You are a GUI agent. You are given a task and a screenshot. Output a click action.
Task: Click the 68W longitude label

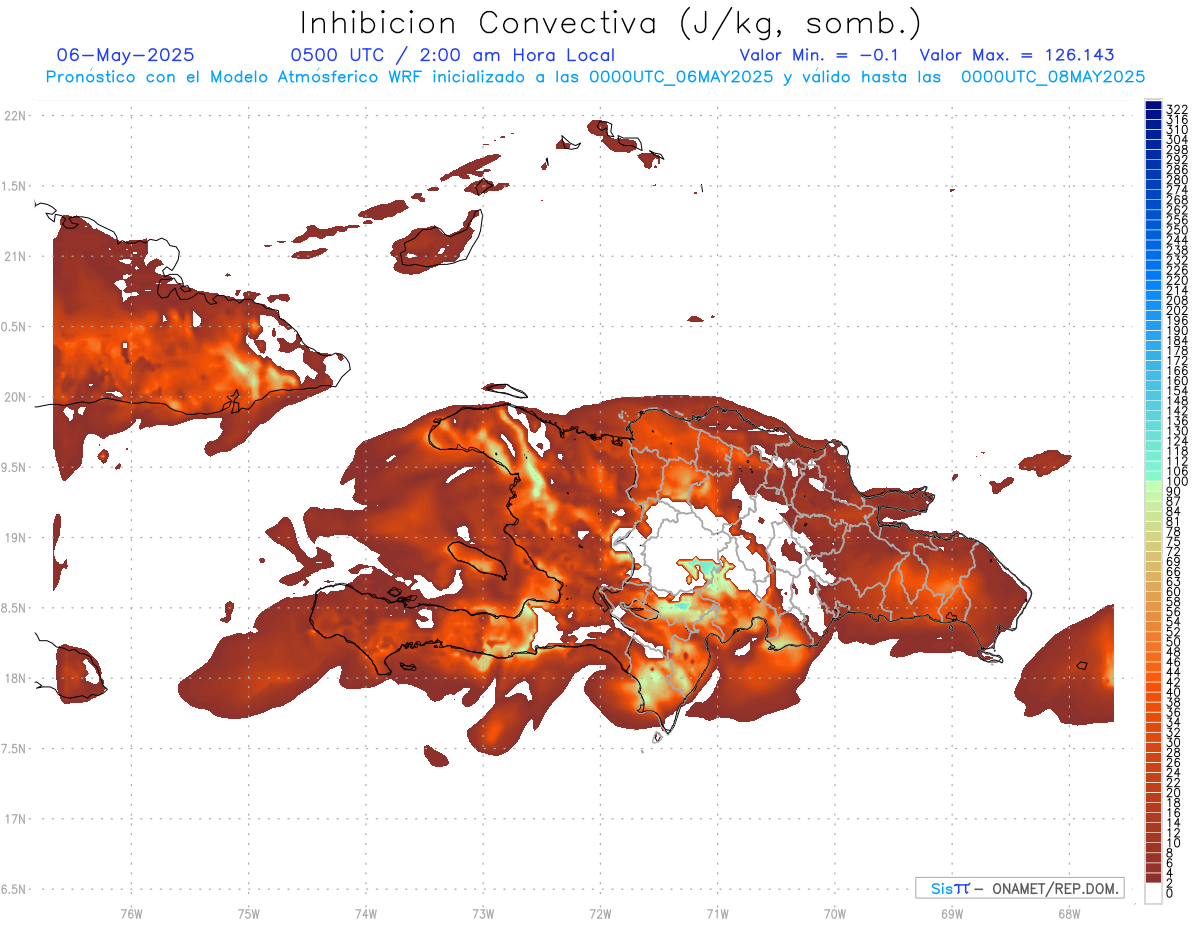1068,913
